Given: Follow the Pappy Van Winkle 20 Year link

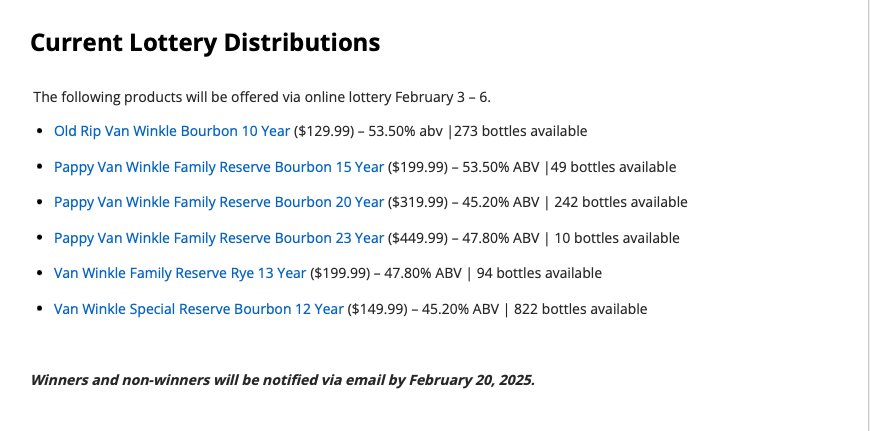Looking at the screenshot, I should pyautogui.click(x=219, y=202).
